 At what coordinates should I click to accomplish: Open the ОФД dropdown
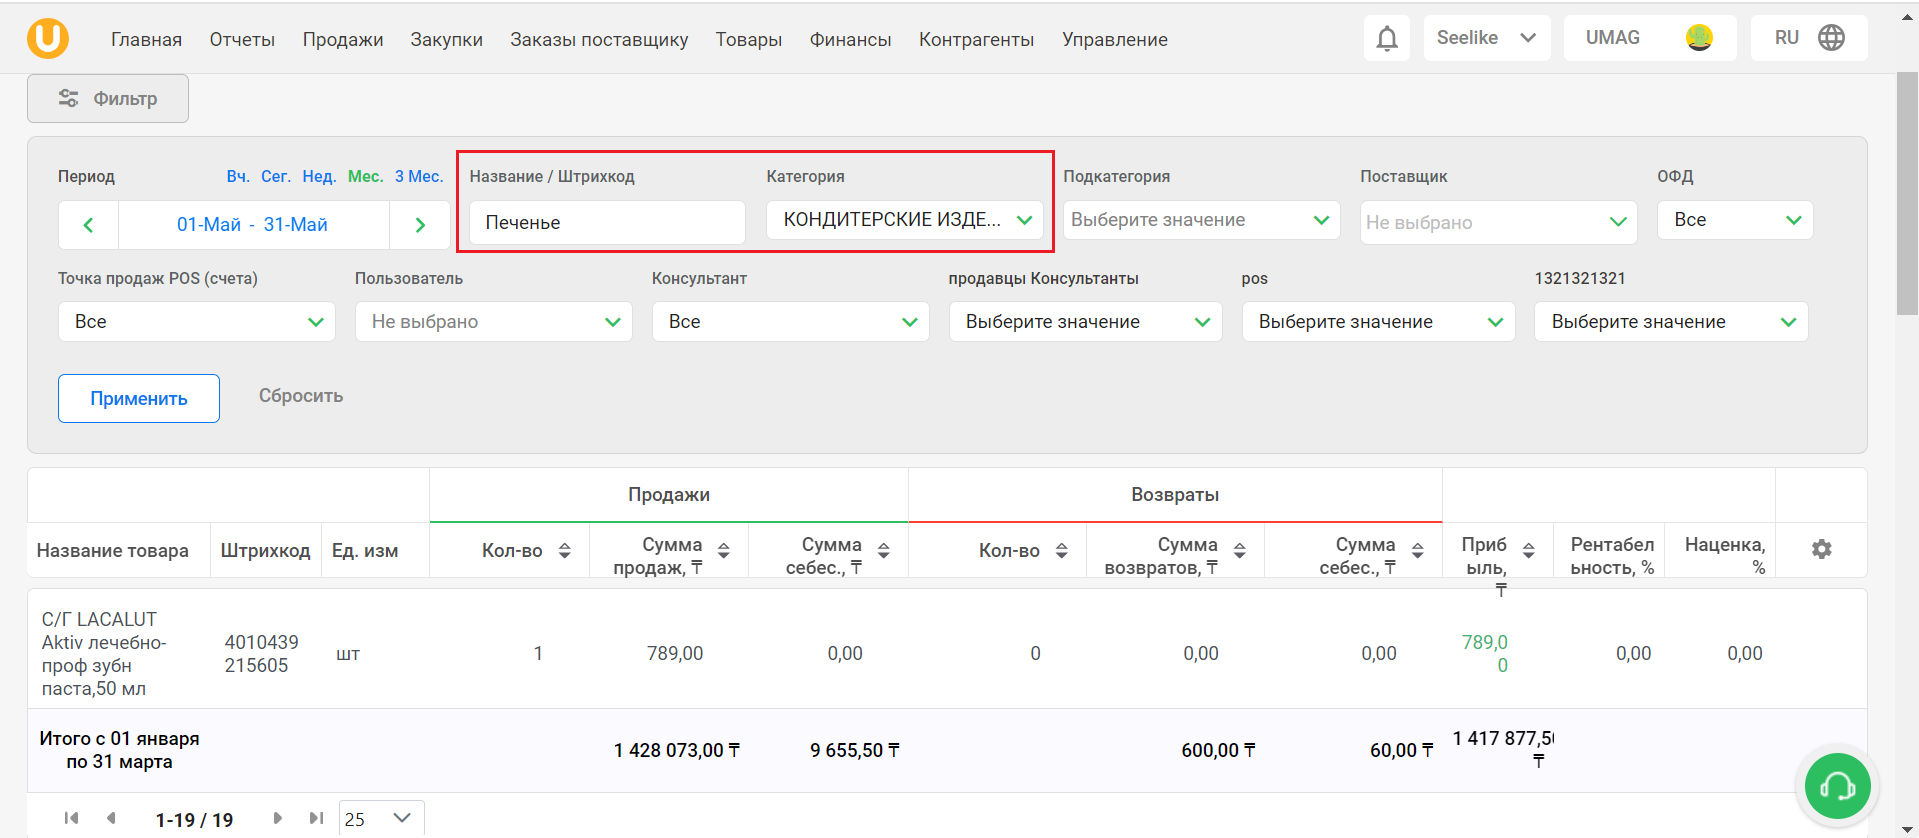pyautogui.click(x=1735, y=220)
